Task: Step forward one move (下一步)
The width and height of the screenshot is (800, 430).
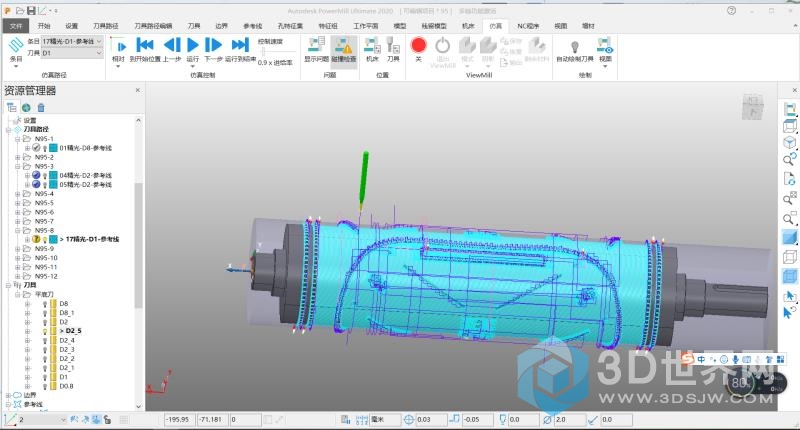Action: pos(213,45)
